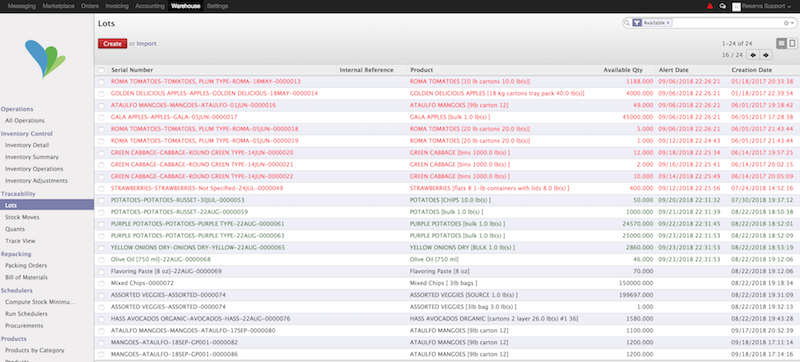Expand advanced search options arrow

[x=792, y=23]
